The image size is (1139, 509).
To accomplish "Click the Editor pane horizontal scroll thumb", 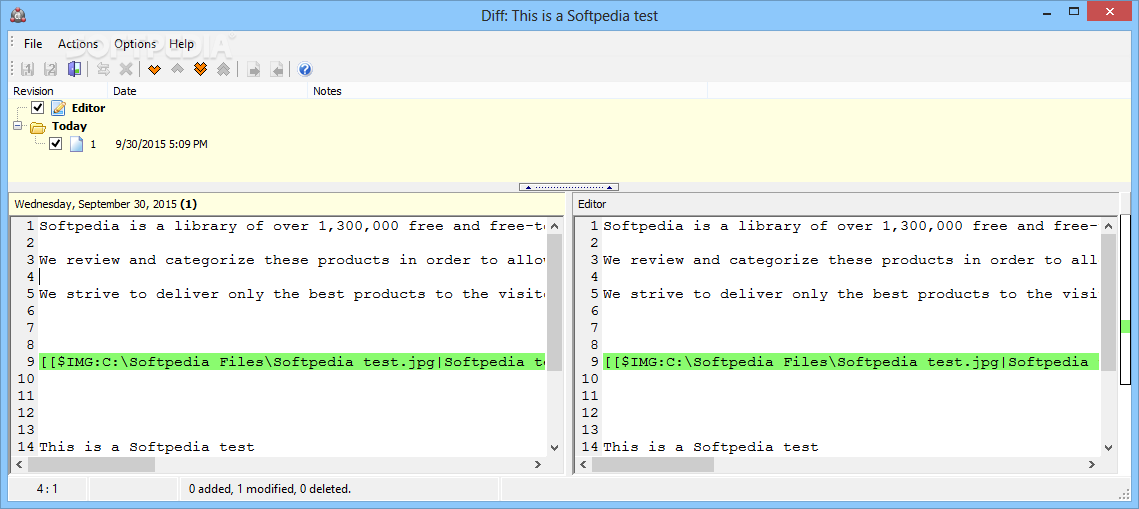I will (x=654, y=464).
